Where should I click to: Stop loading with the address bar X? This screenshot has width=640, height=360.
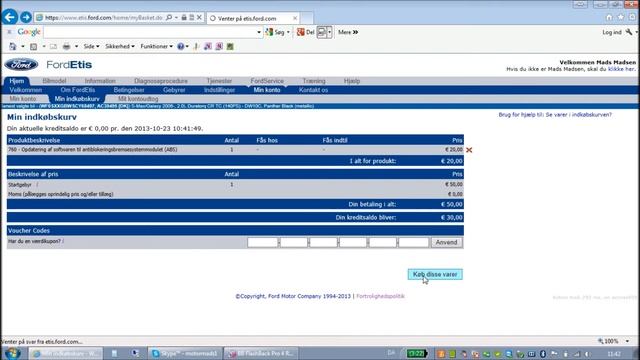click(199, 18)
